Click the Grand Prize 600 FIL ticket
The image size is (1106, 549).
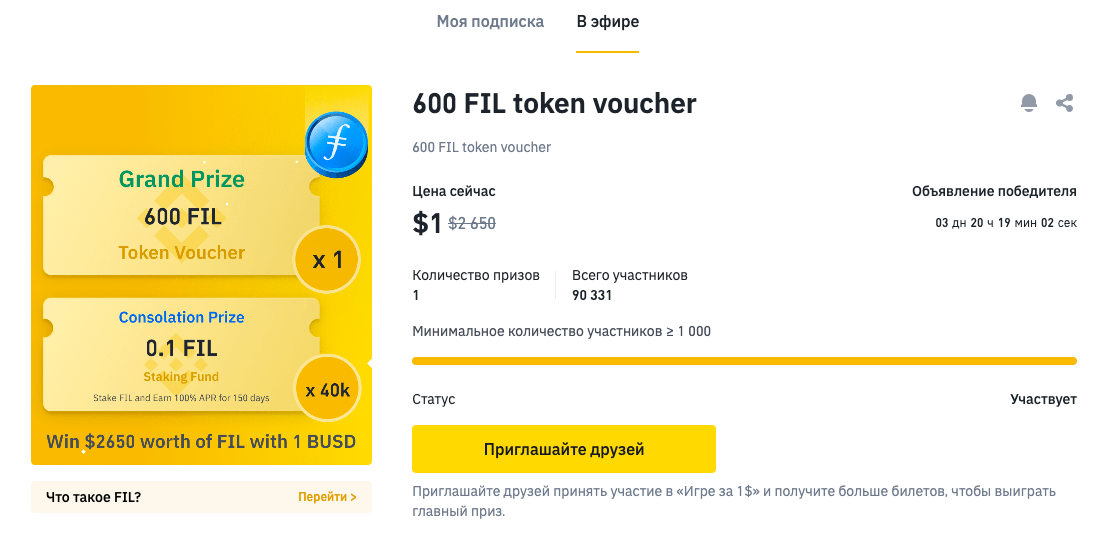(181, 216)
